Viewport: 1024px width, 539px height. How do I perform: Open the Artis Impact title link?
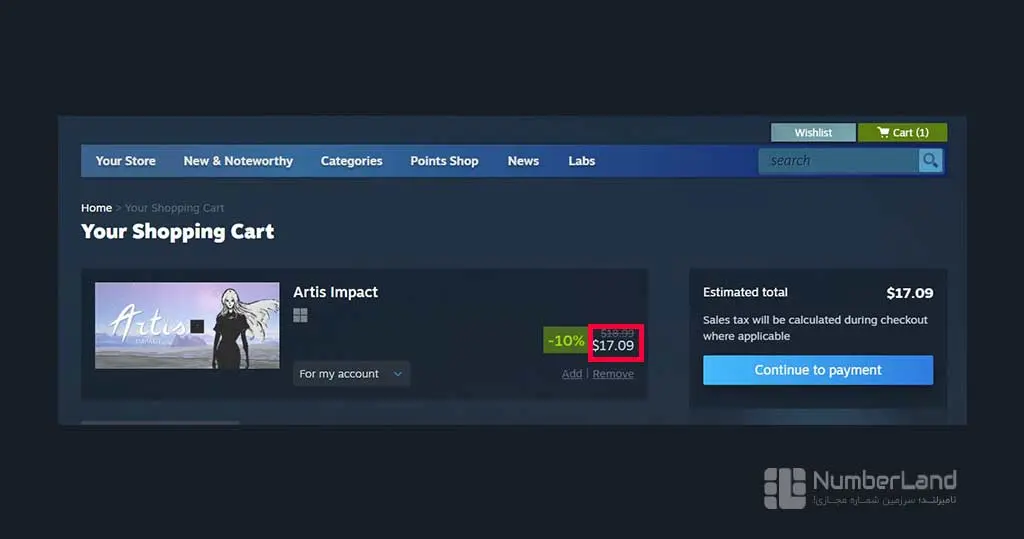(335, 292)
